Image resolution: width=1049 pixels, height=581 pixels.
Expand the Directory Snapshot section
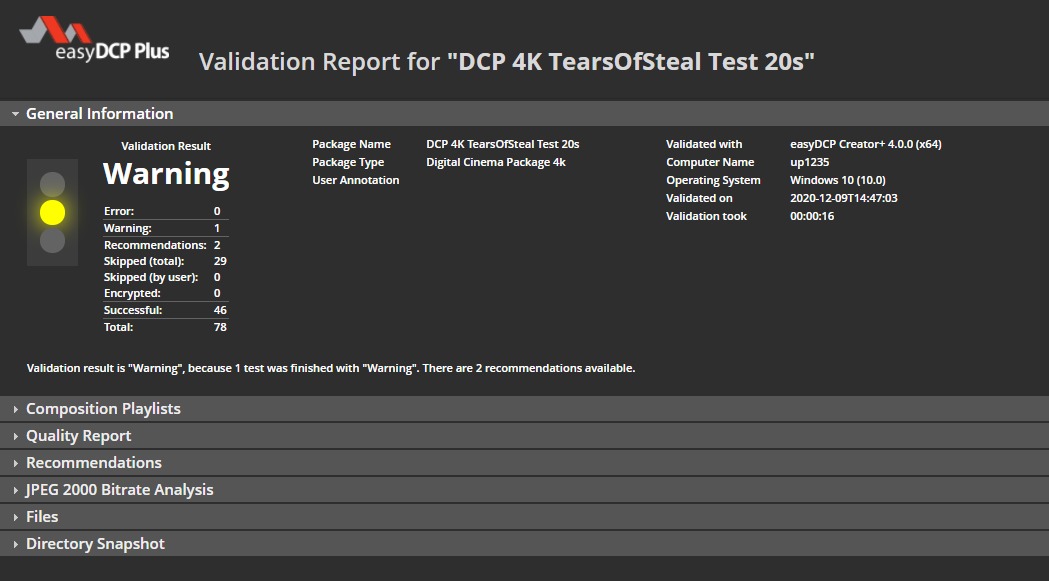coord(95,544)
